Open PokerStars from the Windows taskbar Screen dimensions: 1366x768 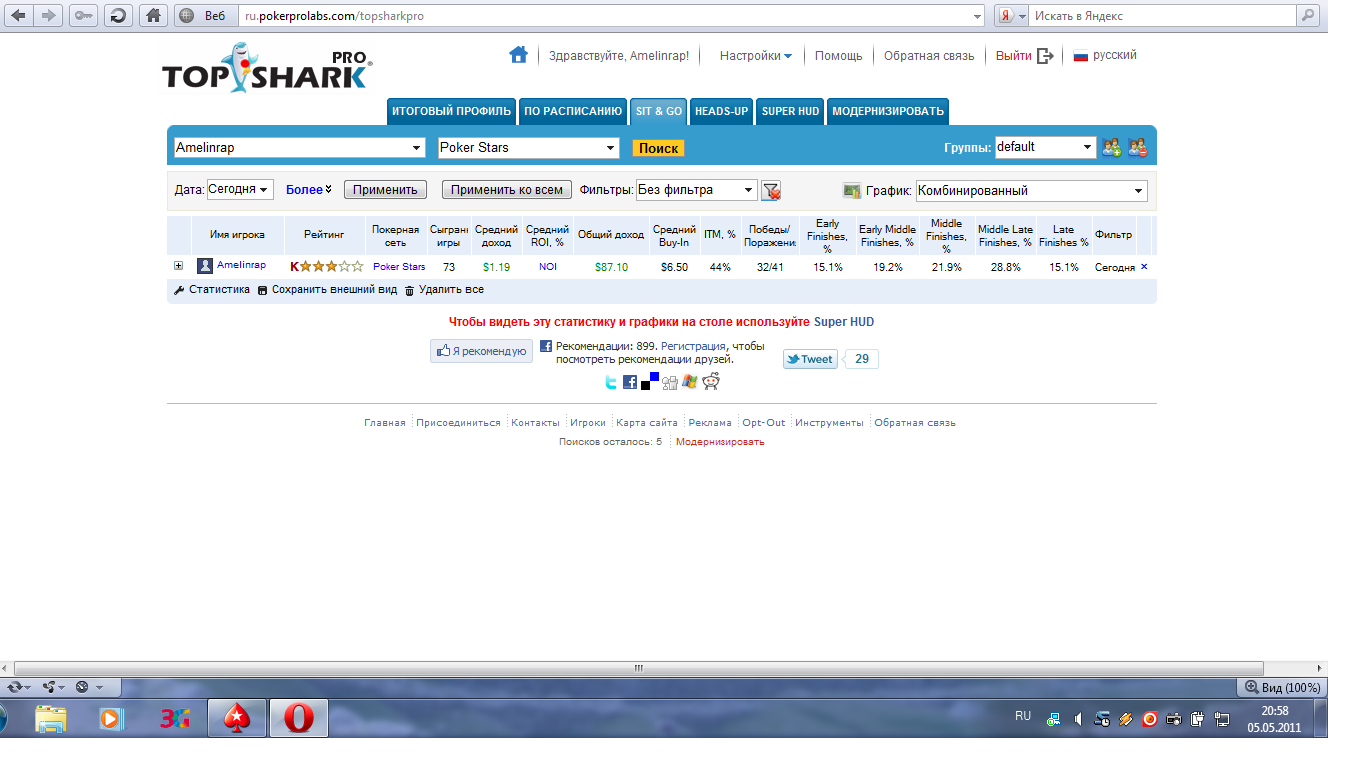[x=237, y=718]
